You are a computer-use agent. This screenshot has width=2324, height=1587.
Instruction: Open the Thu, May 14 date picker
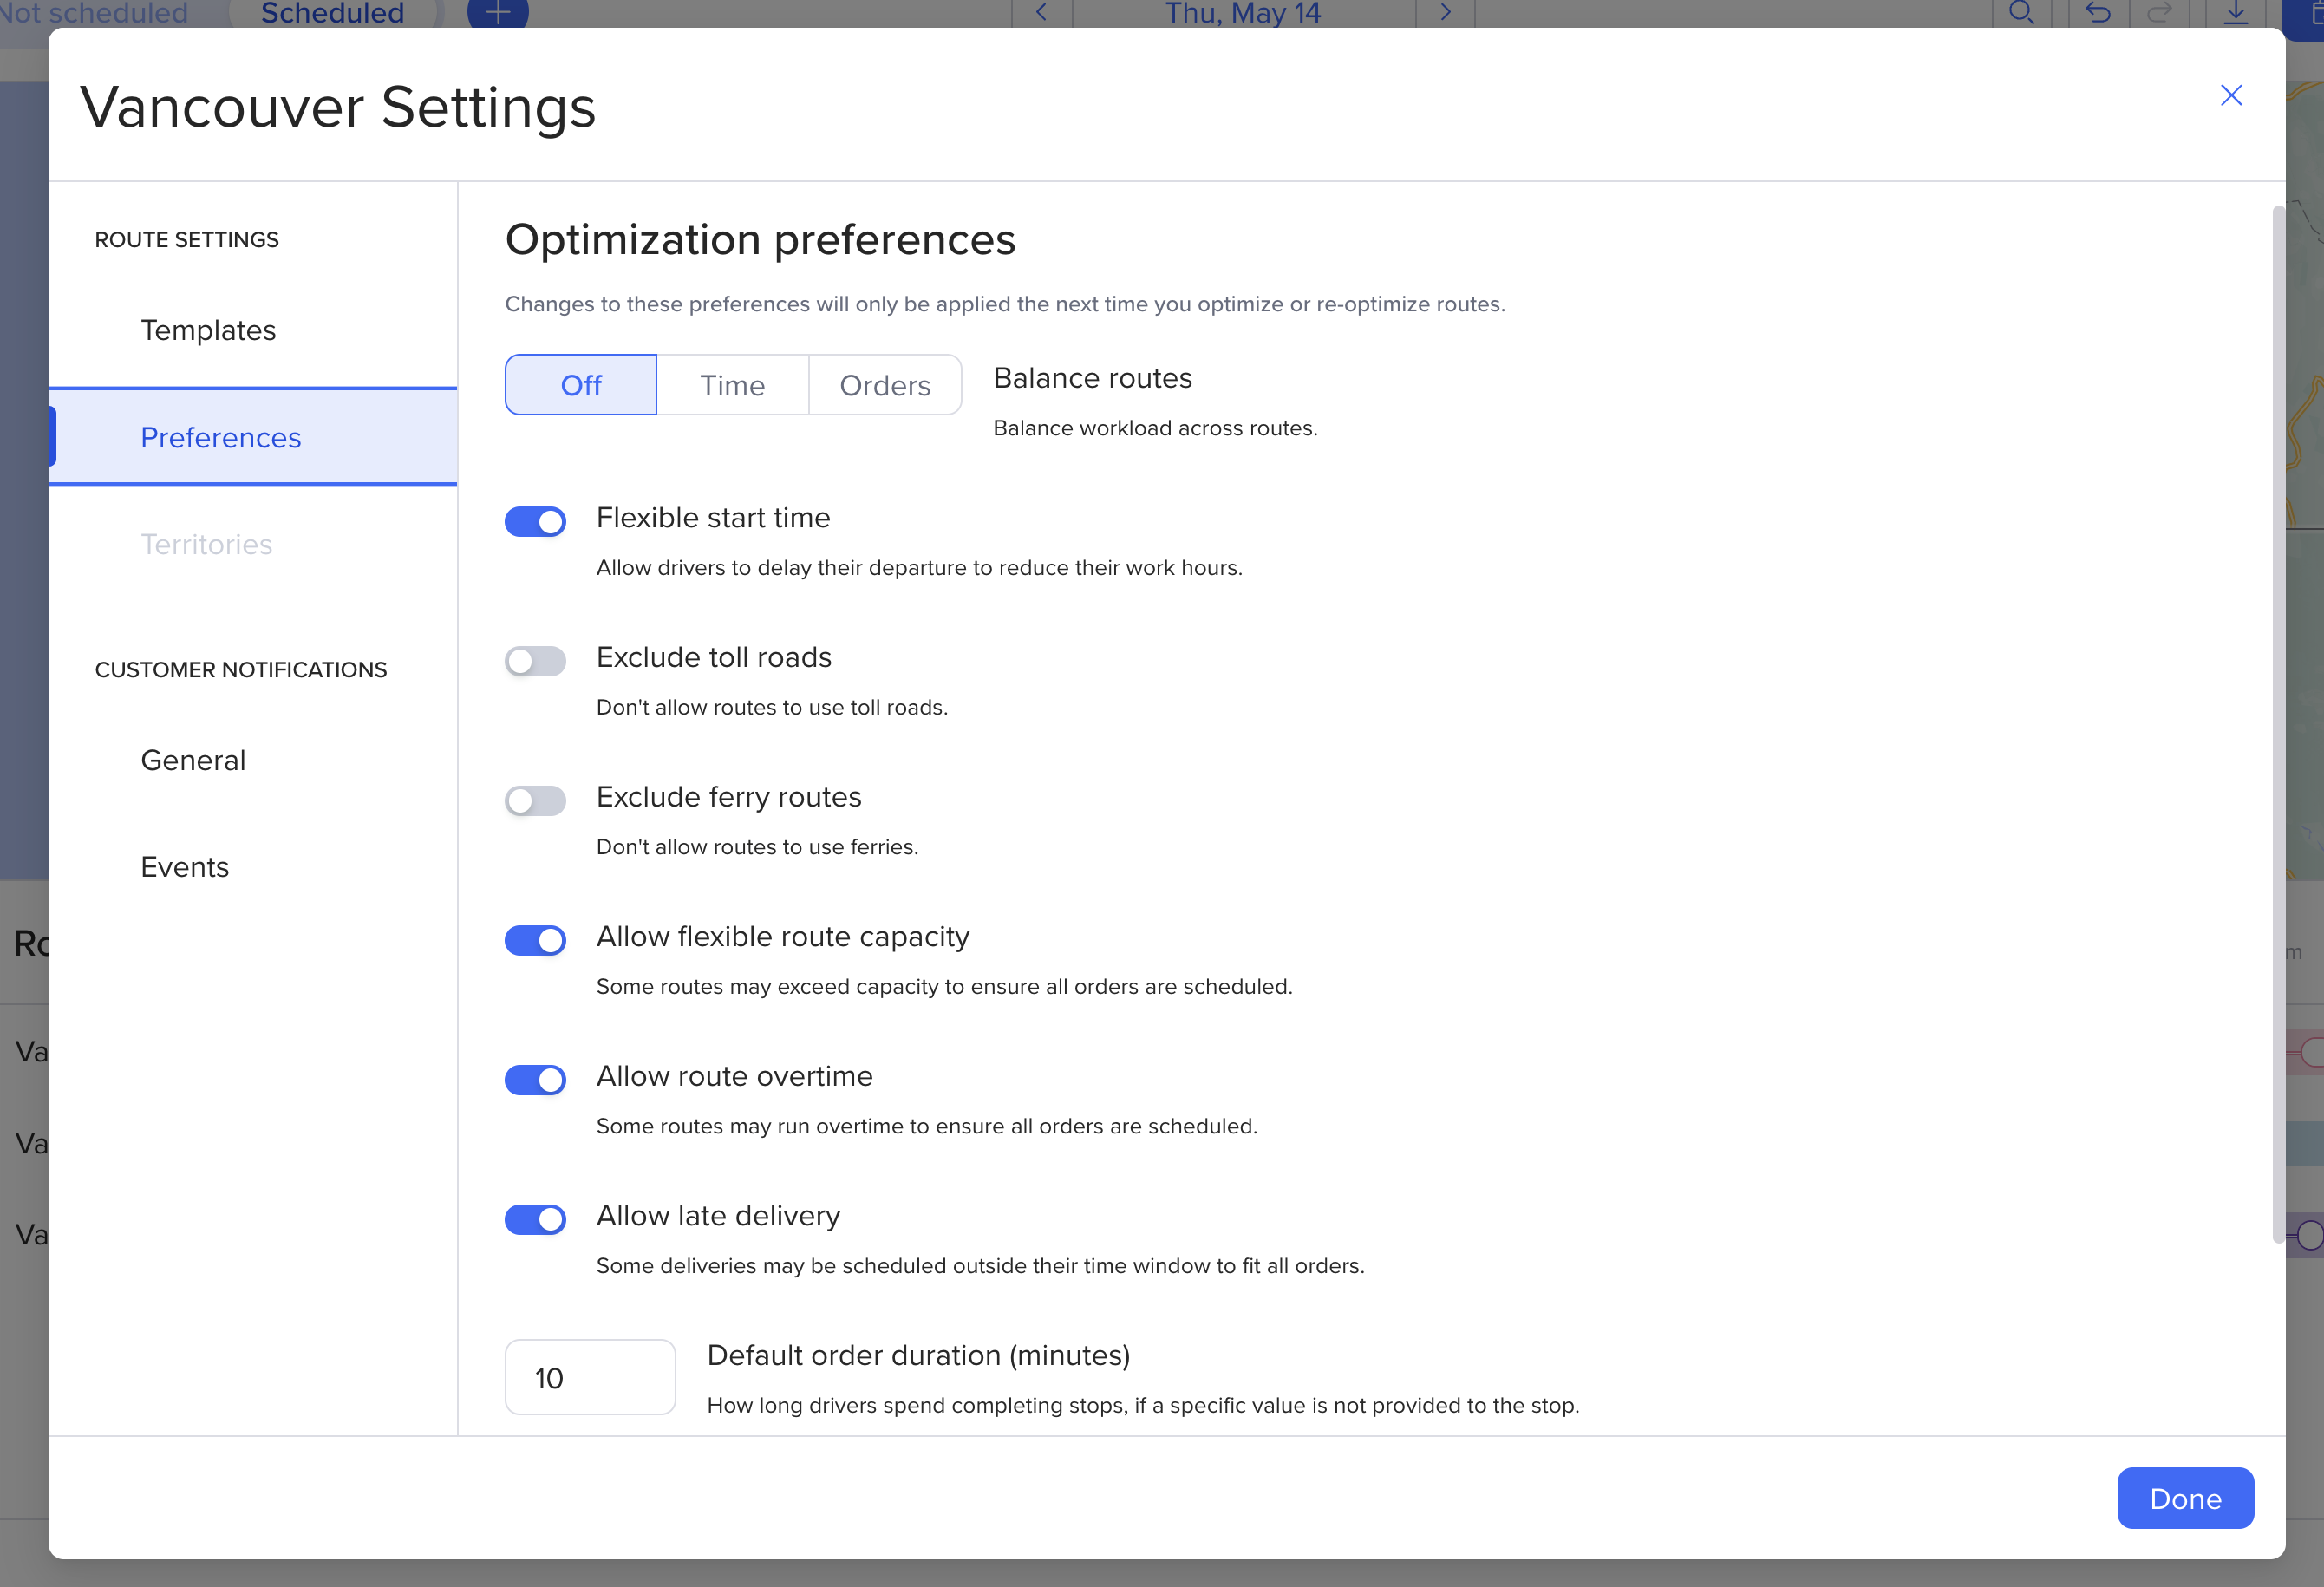[x=1242, y=12]
